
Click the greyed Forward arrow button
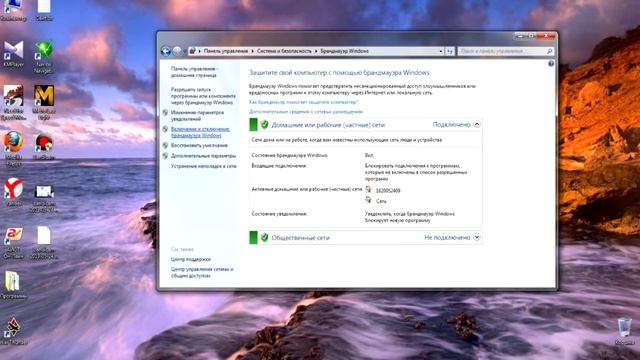click(x=177, y=51)
